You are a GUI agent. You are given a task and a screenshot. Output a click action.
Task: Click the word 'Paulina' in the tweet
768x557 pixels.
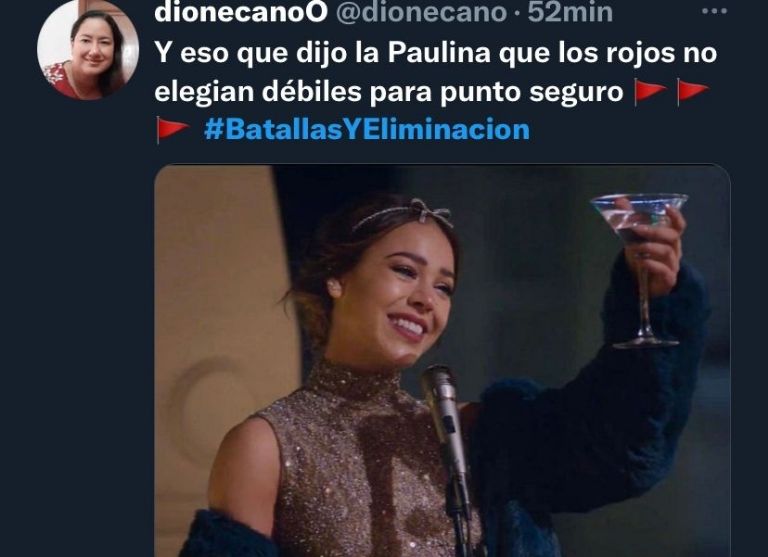[x=439, y=52]
